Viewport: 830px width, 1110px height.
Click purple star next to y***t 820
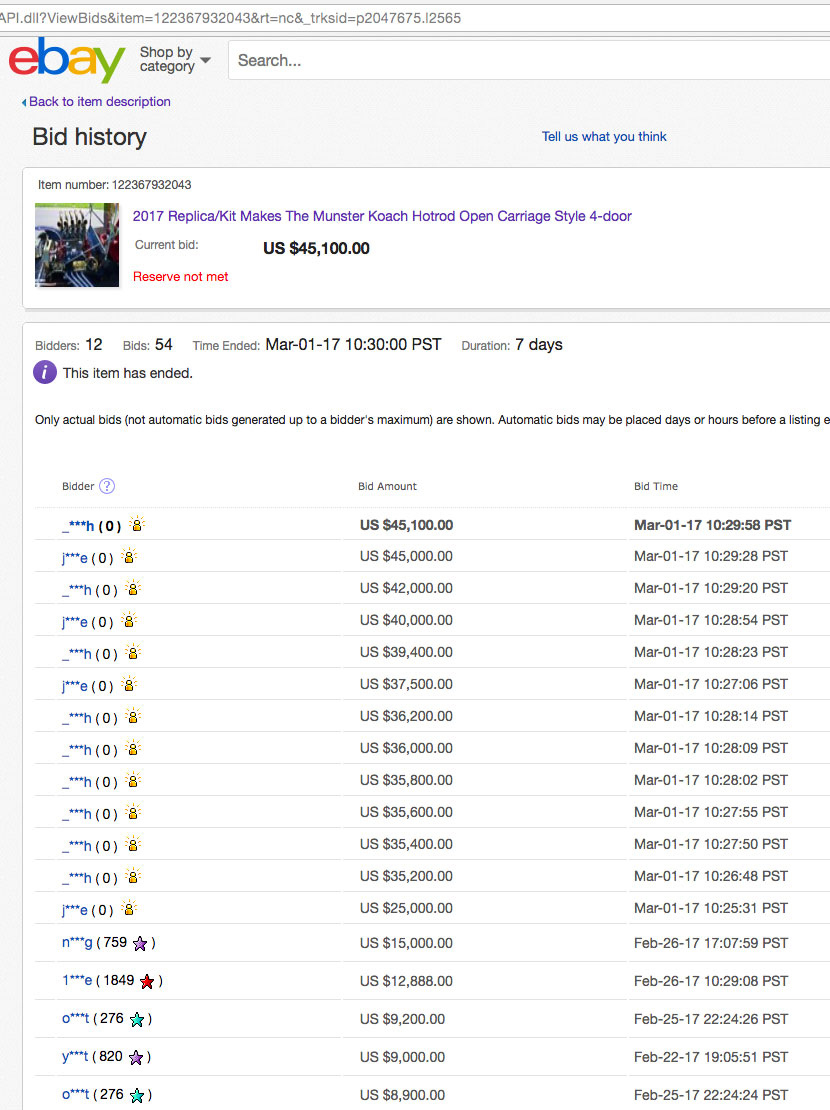[x=136, y=1058]
